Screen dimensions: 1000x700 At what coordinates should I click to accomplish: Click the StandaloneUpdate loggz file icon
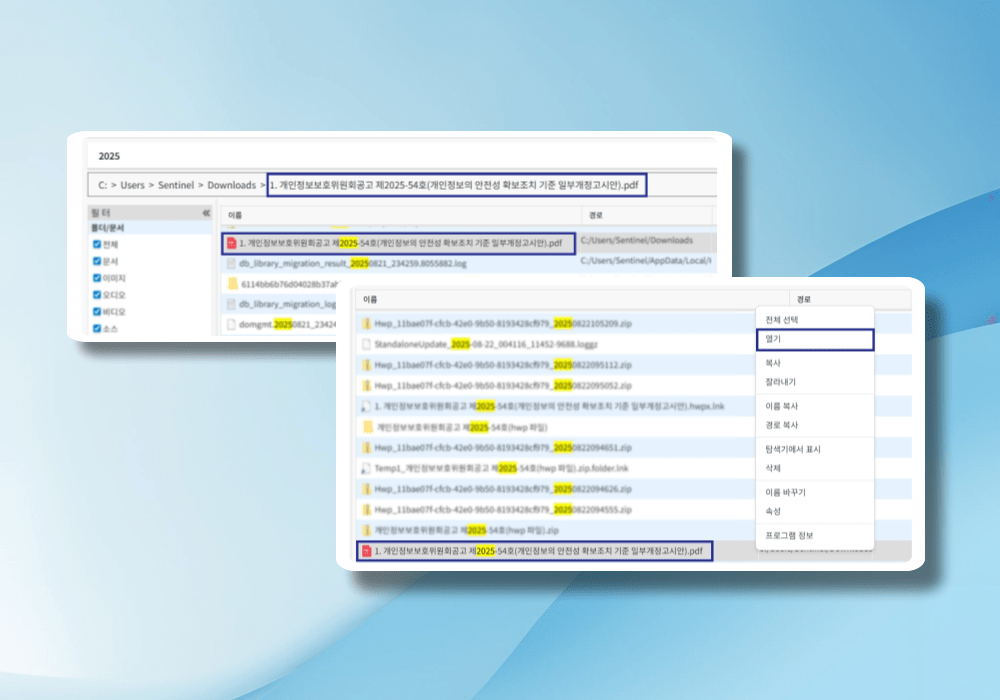point(366,344)
